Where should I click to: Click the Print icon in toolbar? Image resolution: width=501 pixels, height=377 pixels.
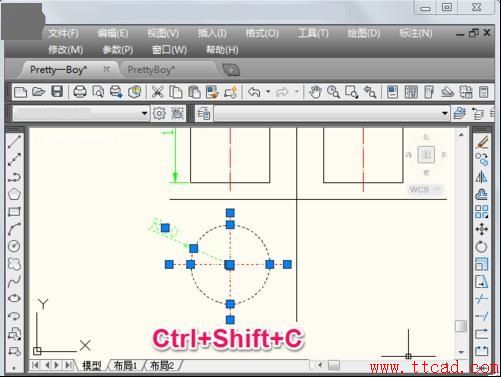coord(80,92)
